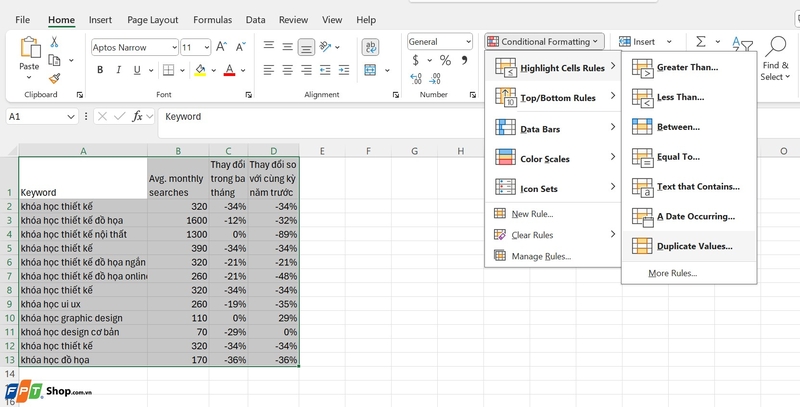Open Paste options arrow
Screen dimensions: 800x407
coord(29,78)
